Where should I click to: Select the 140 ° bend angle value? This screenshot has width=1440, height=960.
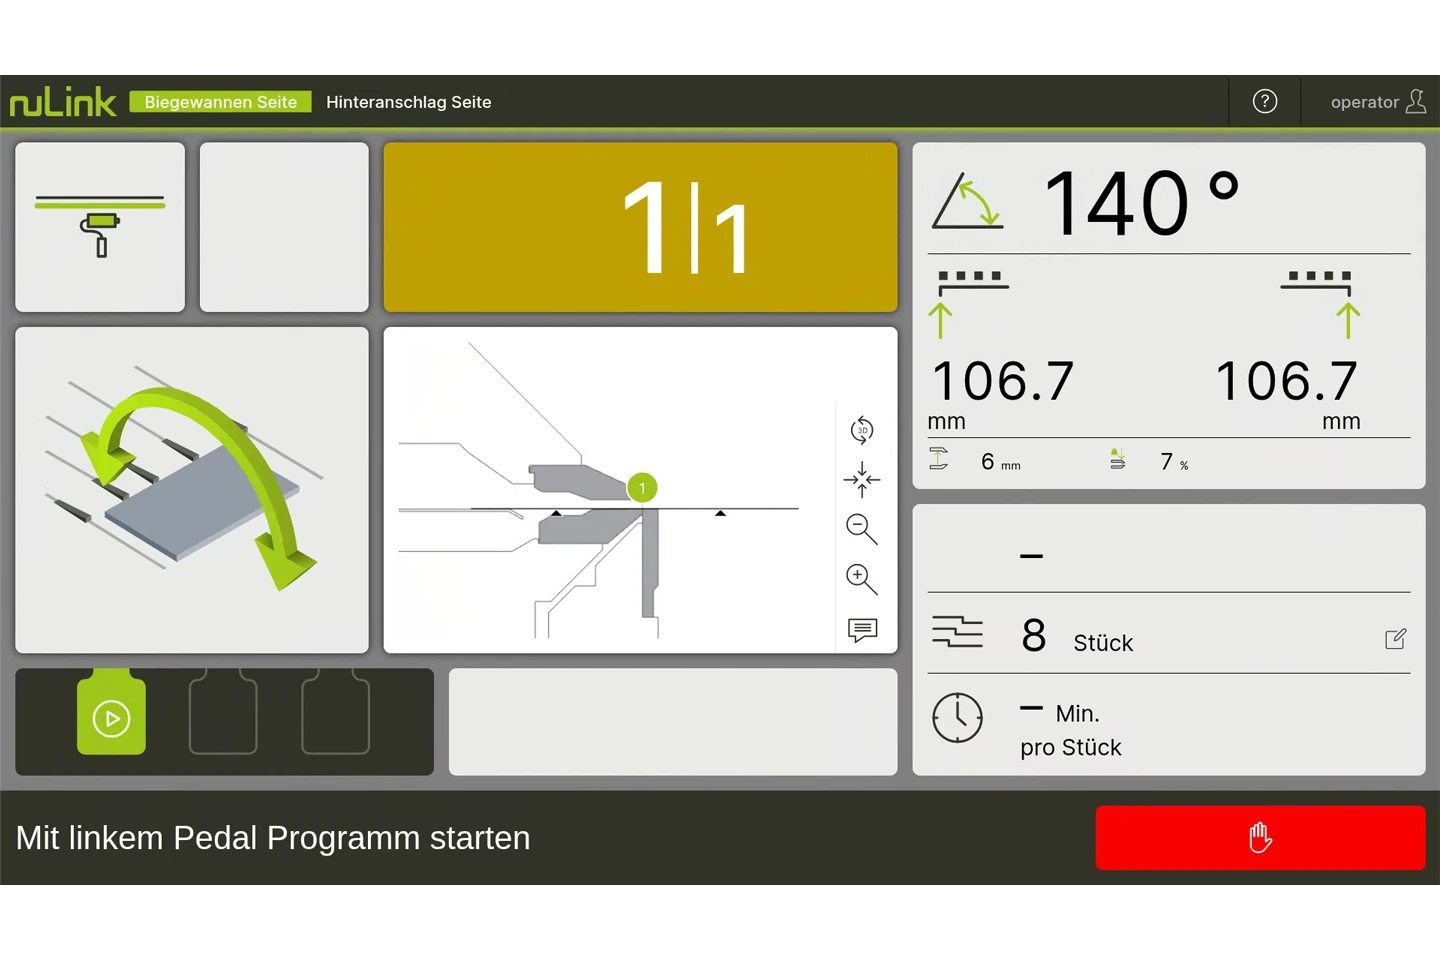(x=1141, y=203)
